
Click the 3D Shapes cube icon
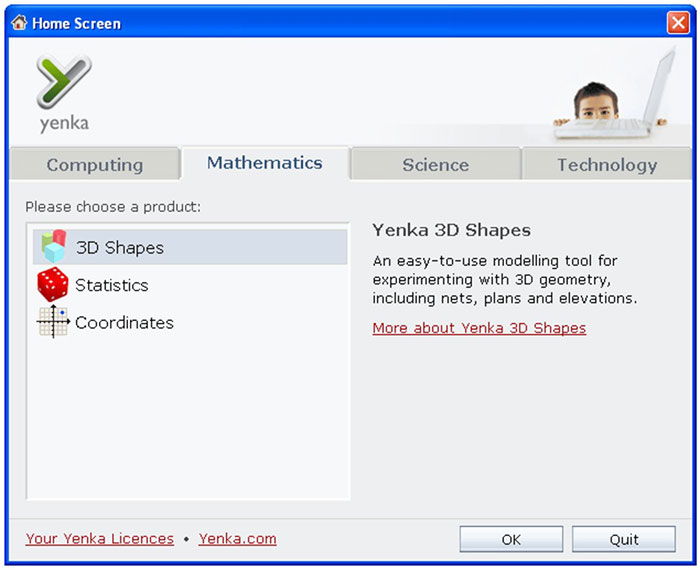coord(53,247)
